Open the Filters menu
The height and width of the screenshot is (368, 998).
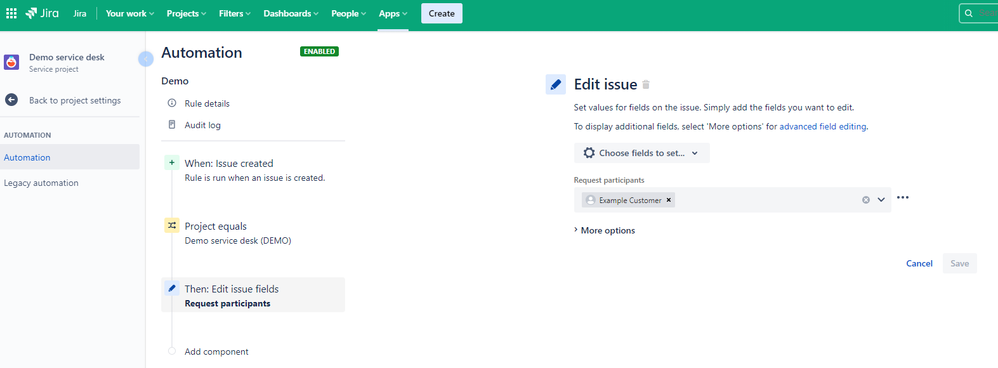pos(234,13)
